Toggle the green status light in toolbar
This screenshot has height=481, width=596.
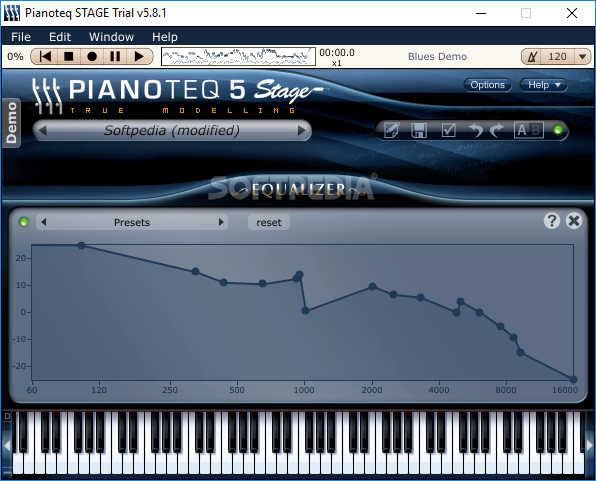coord(558,130)
